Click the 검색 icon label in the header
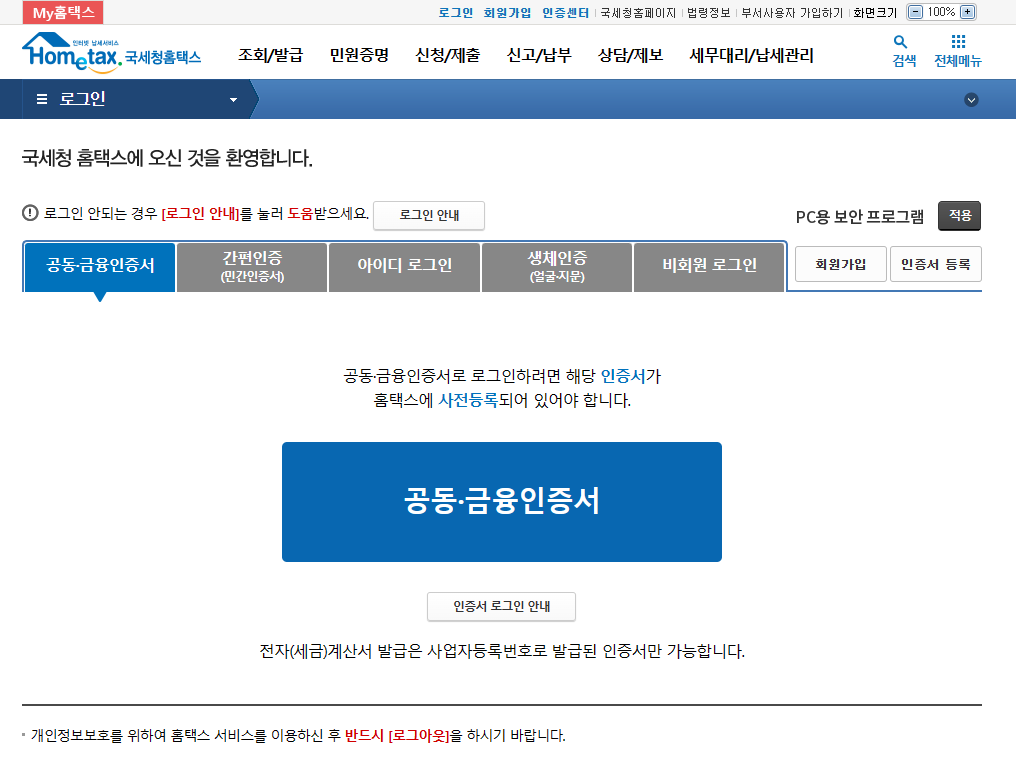This screenshot has height=784, width=1016. pyautogui.click(x=901, y=61)
